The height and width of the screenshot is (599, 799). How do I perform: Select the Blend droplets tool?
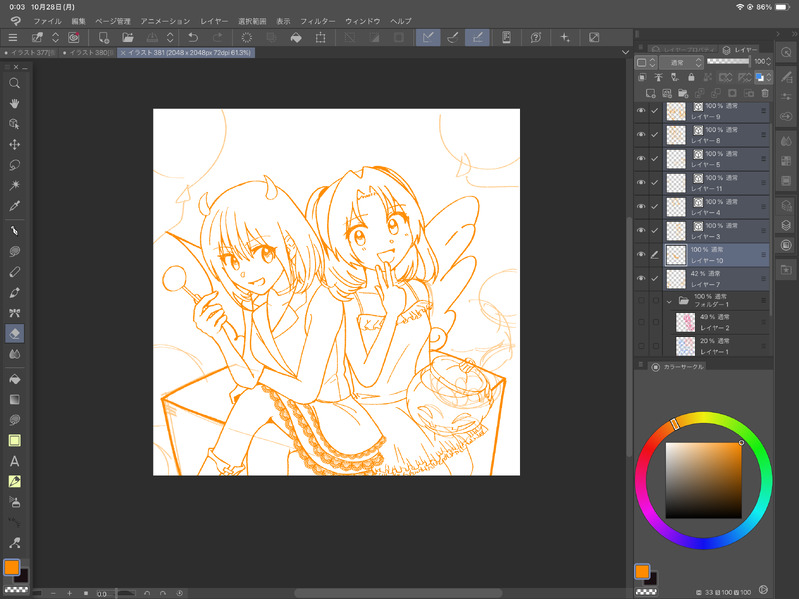(x=14, y=354)
